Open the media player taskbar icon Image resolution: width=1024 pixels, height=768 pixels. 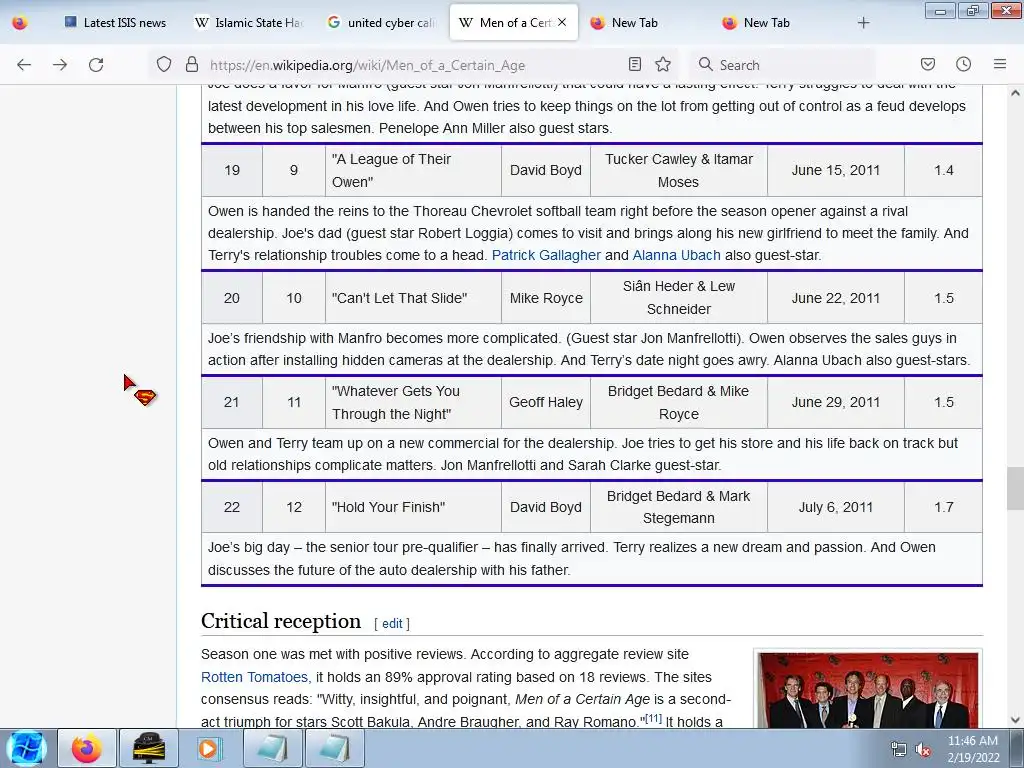pyautogui.click(x=209, y=748)
